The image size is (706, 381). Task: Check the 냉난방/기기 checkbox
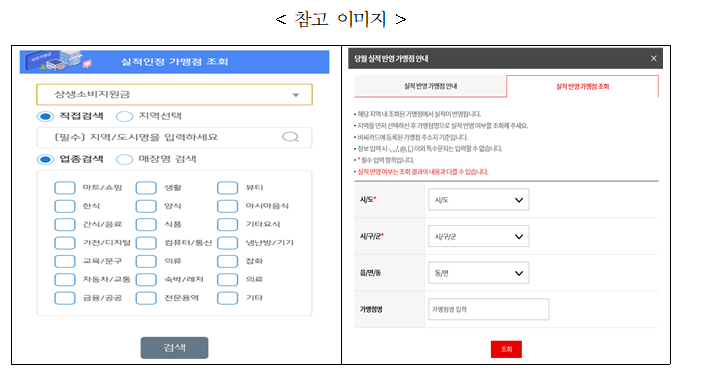point(227,243)
